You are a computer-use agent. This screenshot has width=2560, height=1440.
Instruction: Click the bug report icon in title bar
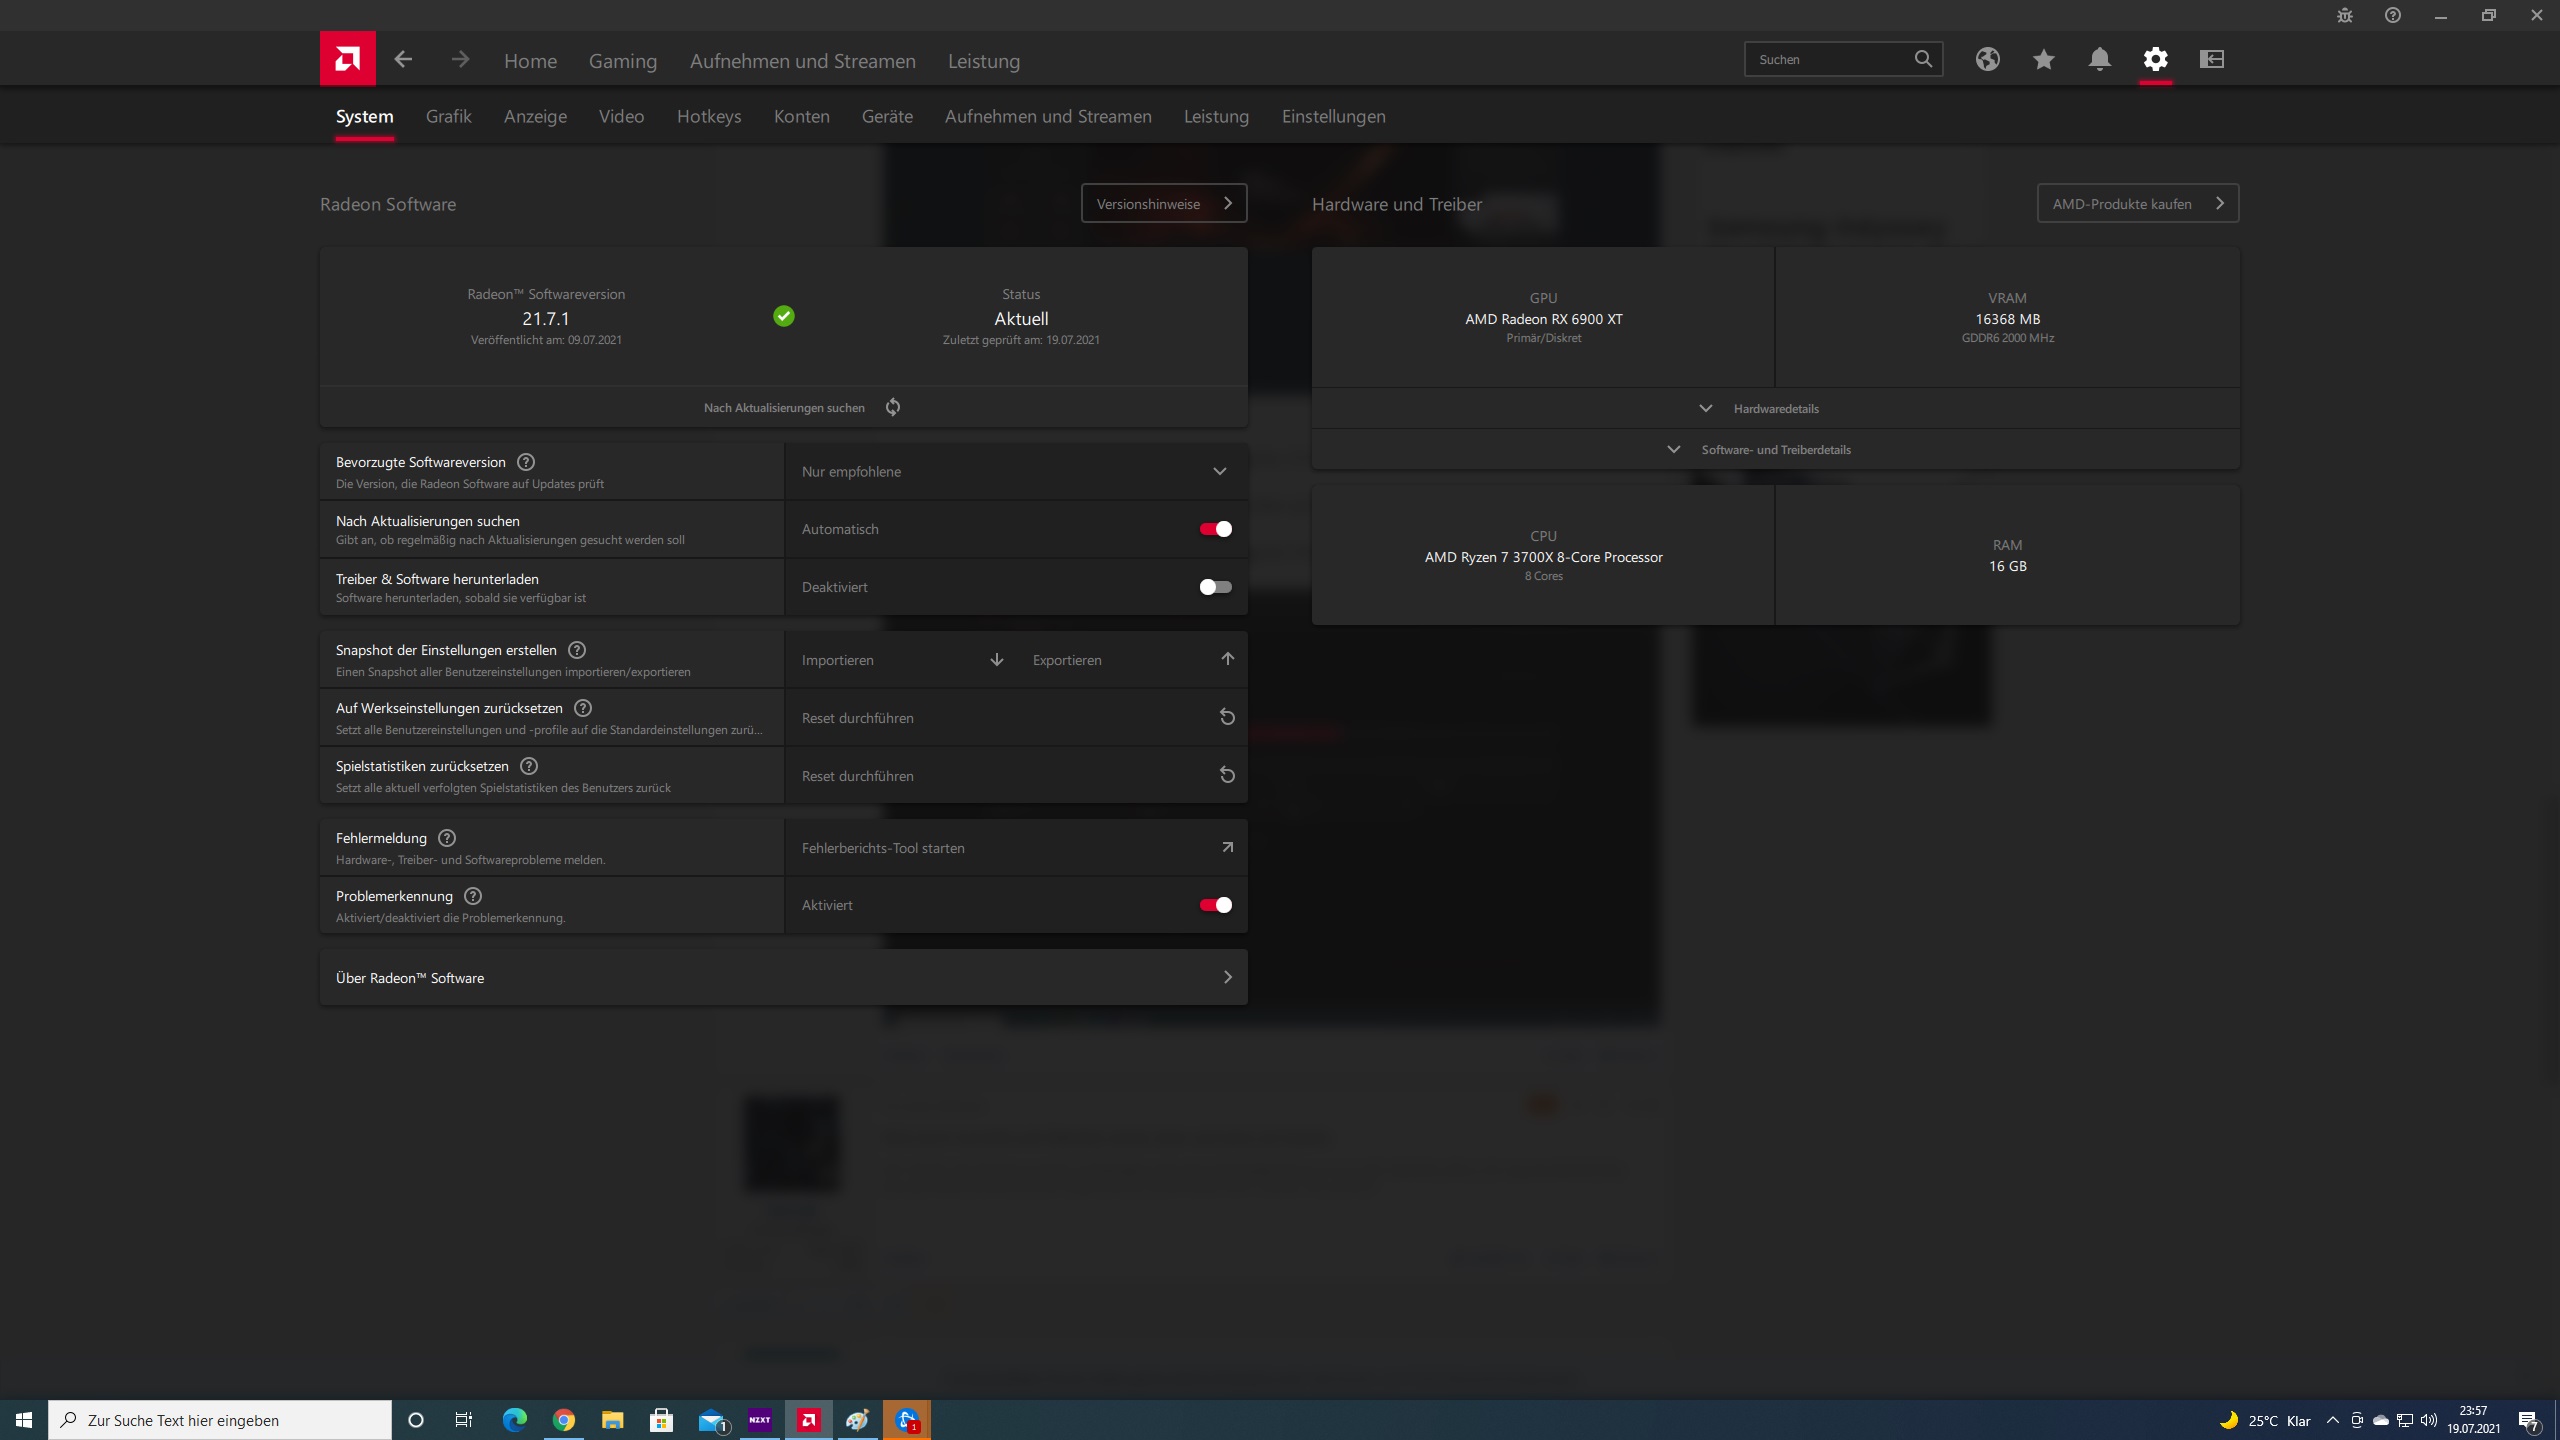coord(2344,15)
